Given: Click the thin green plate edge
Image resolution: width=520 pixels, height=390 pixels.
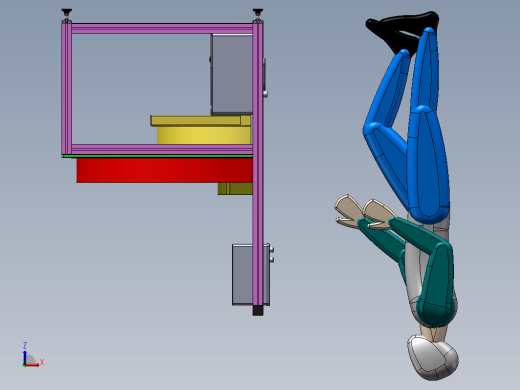Looking at the screenshot, I should (x=157, y=156).
